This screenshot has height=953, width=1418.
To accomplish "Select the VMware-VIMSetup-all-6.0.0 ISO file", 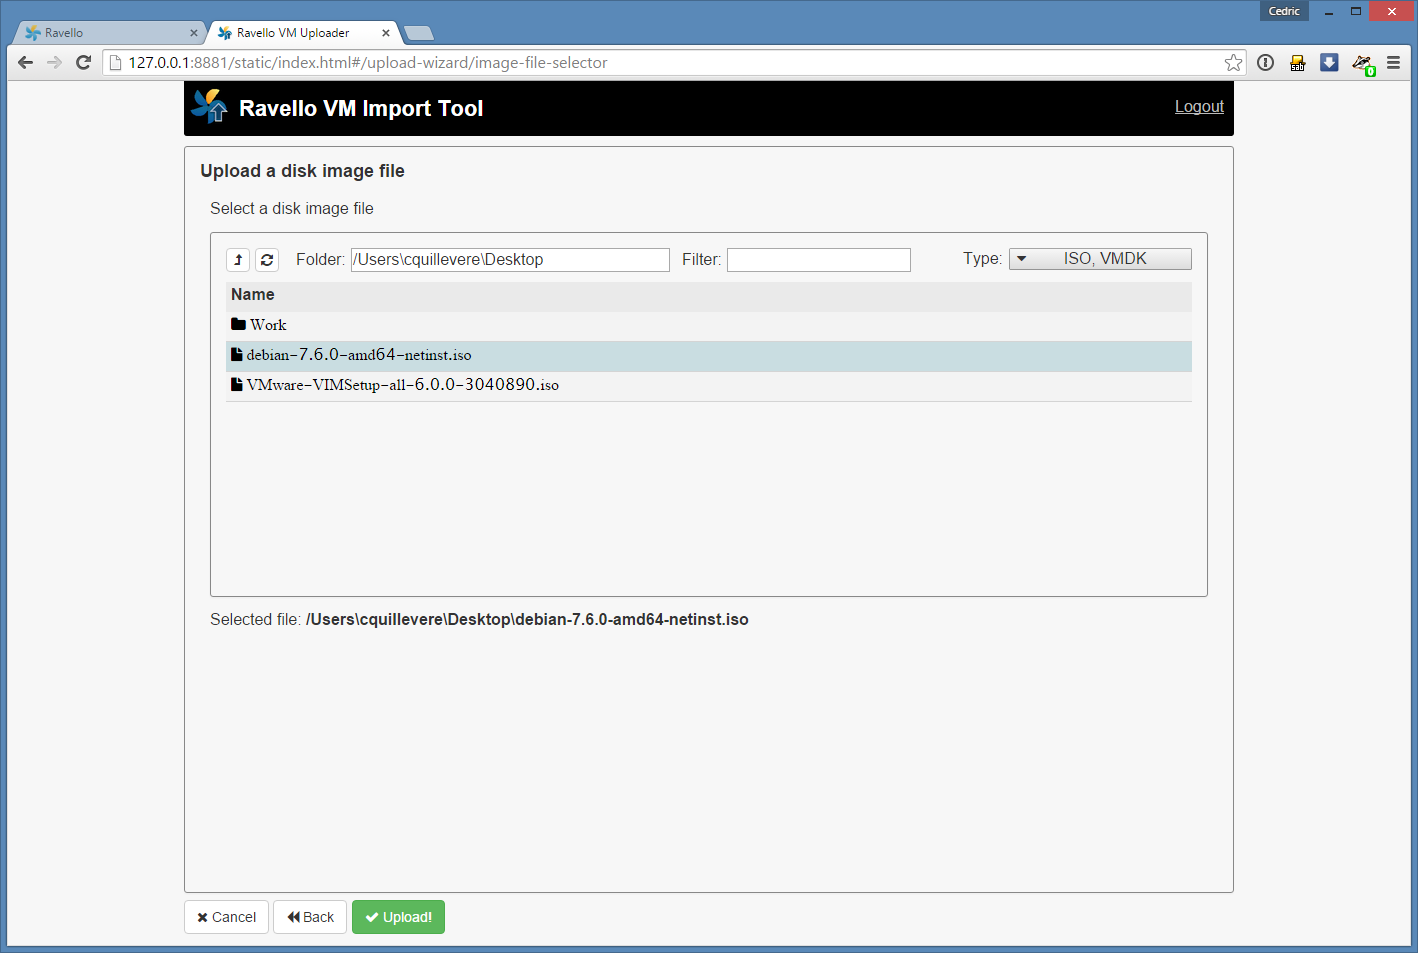I will point(402,385).
